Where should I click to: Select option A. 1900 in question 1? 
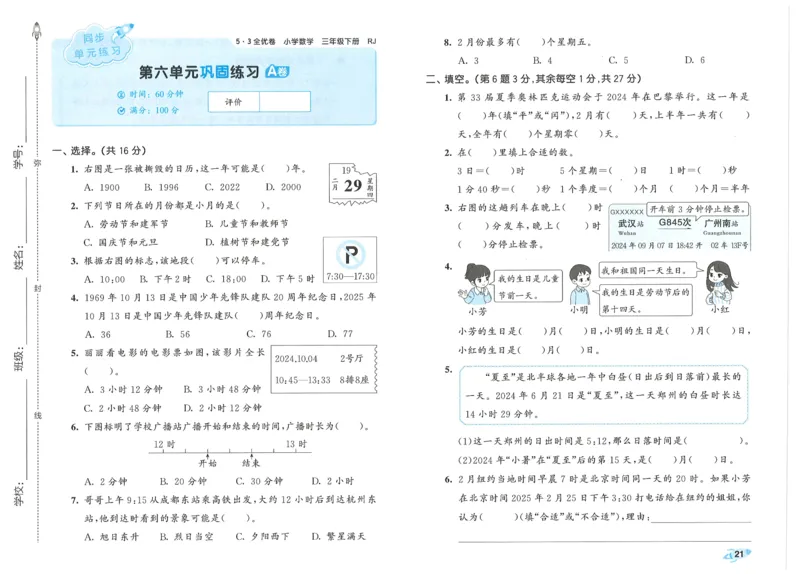click(x=102, y=187)
